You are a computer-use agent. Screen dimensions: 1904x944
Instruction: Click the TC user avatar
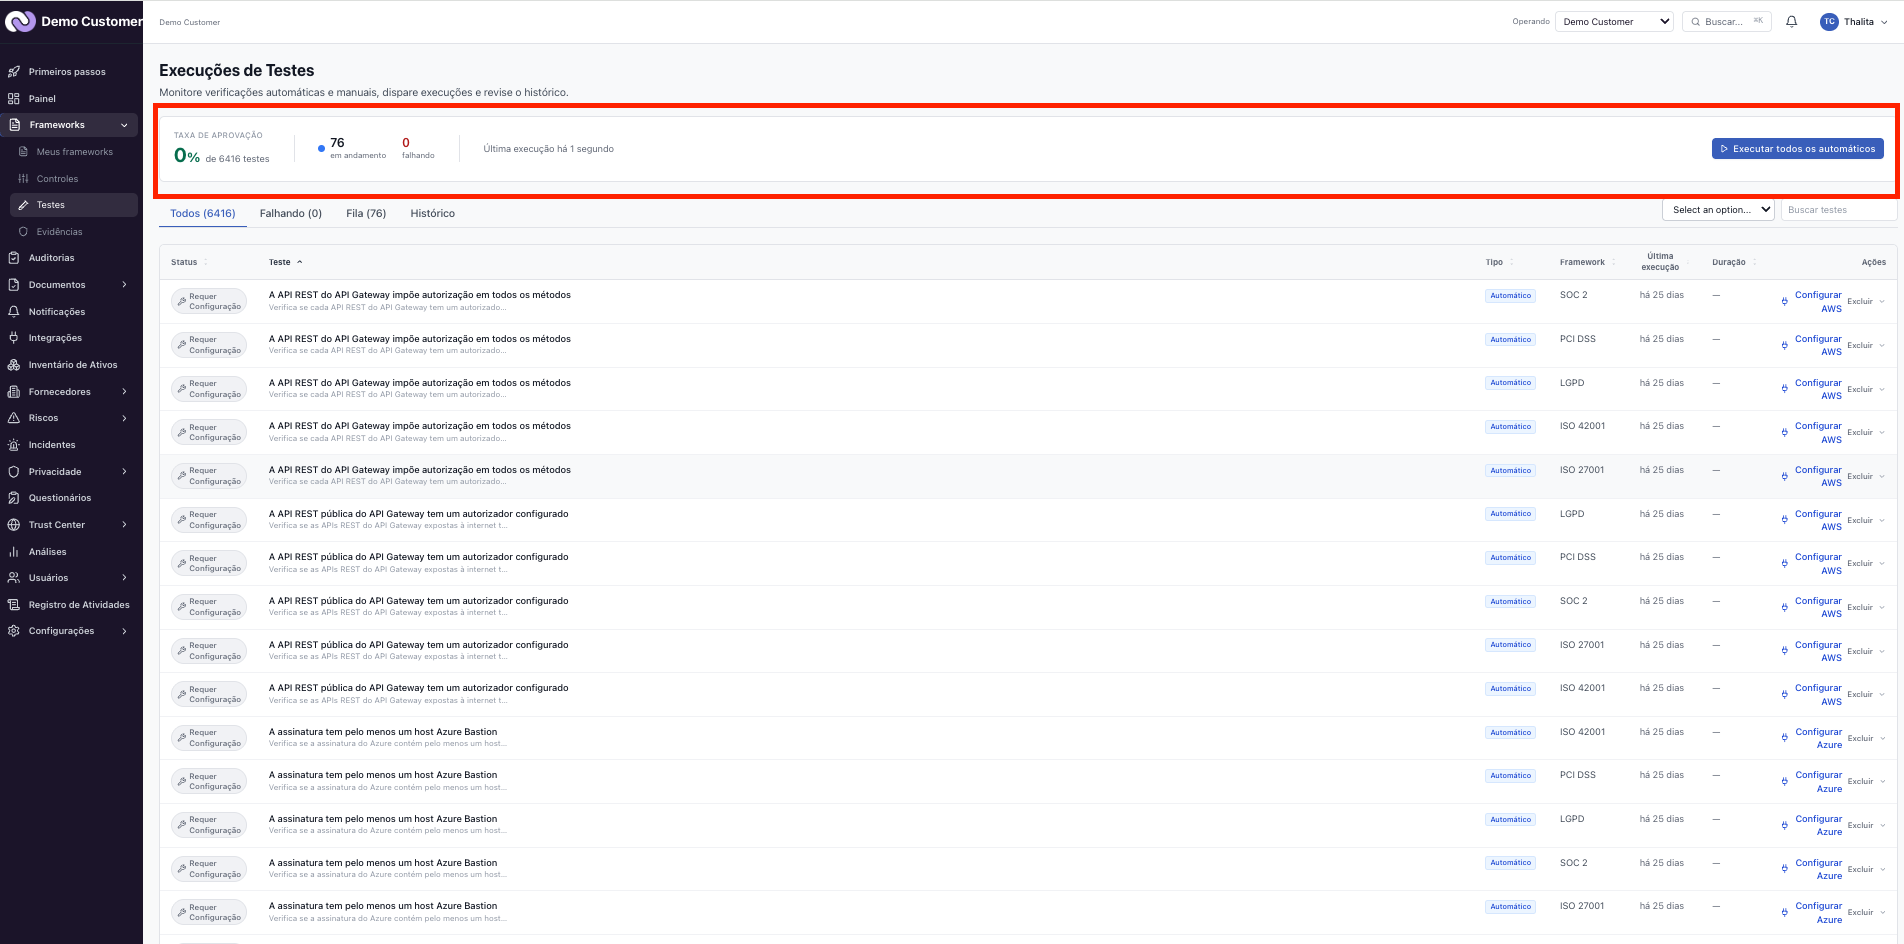point(1829,22)
